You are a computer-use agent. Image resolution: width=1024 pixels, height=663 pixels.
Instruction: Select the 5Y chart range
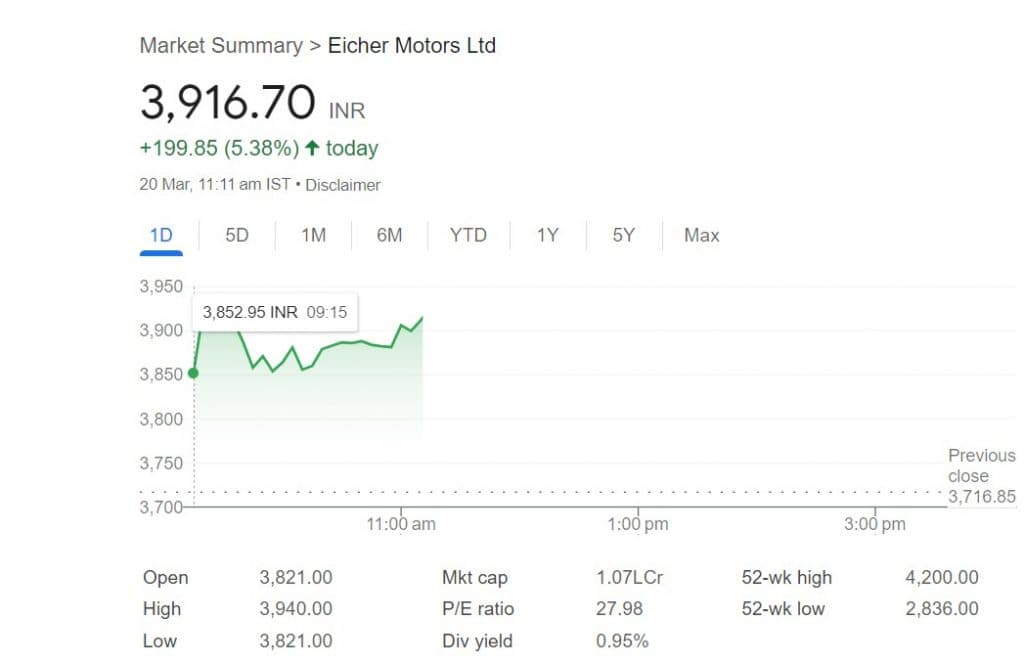click(x=622, y=235)
